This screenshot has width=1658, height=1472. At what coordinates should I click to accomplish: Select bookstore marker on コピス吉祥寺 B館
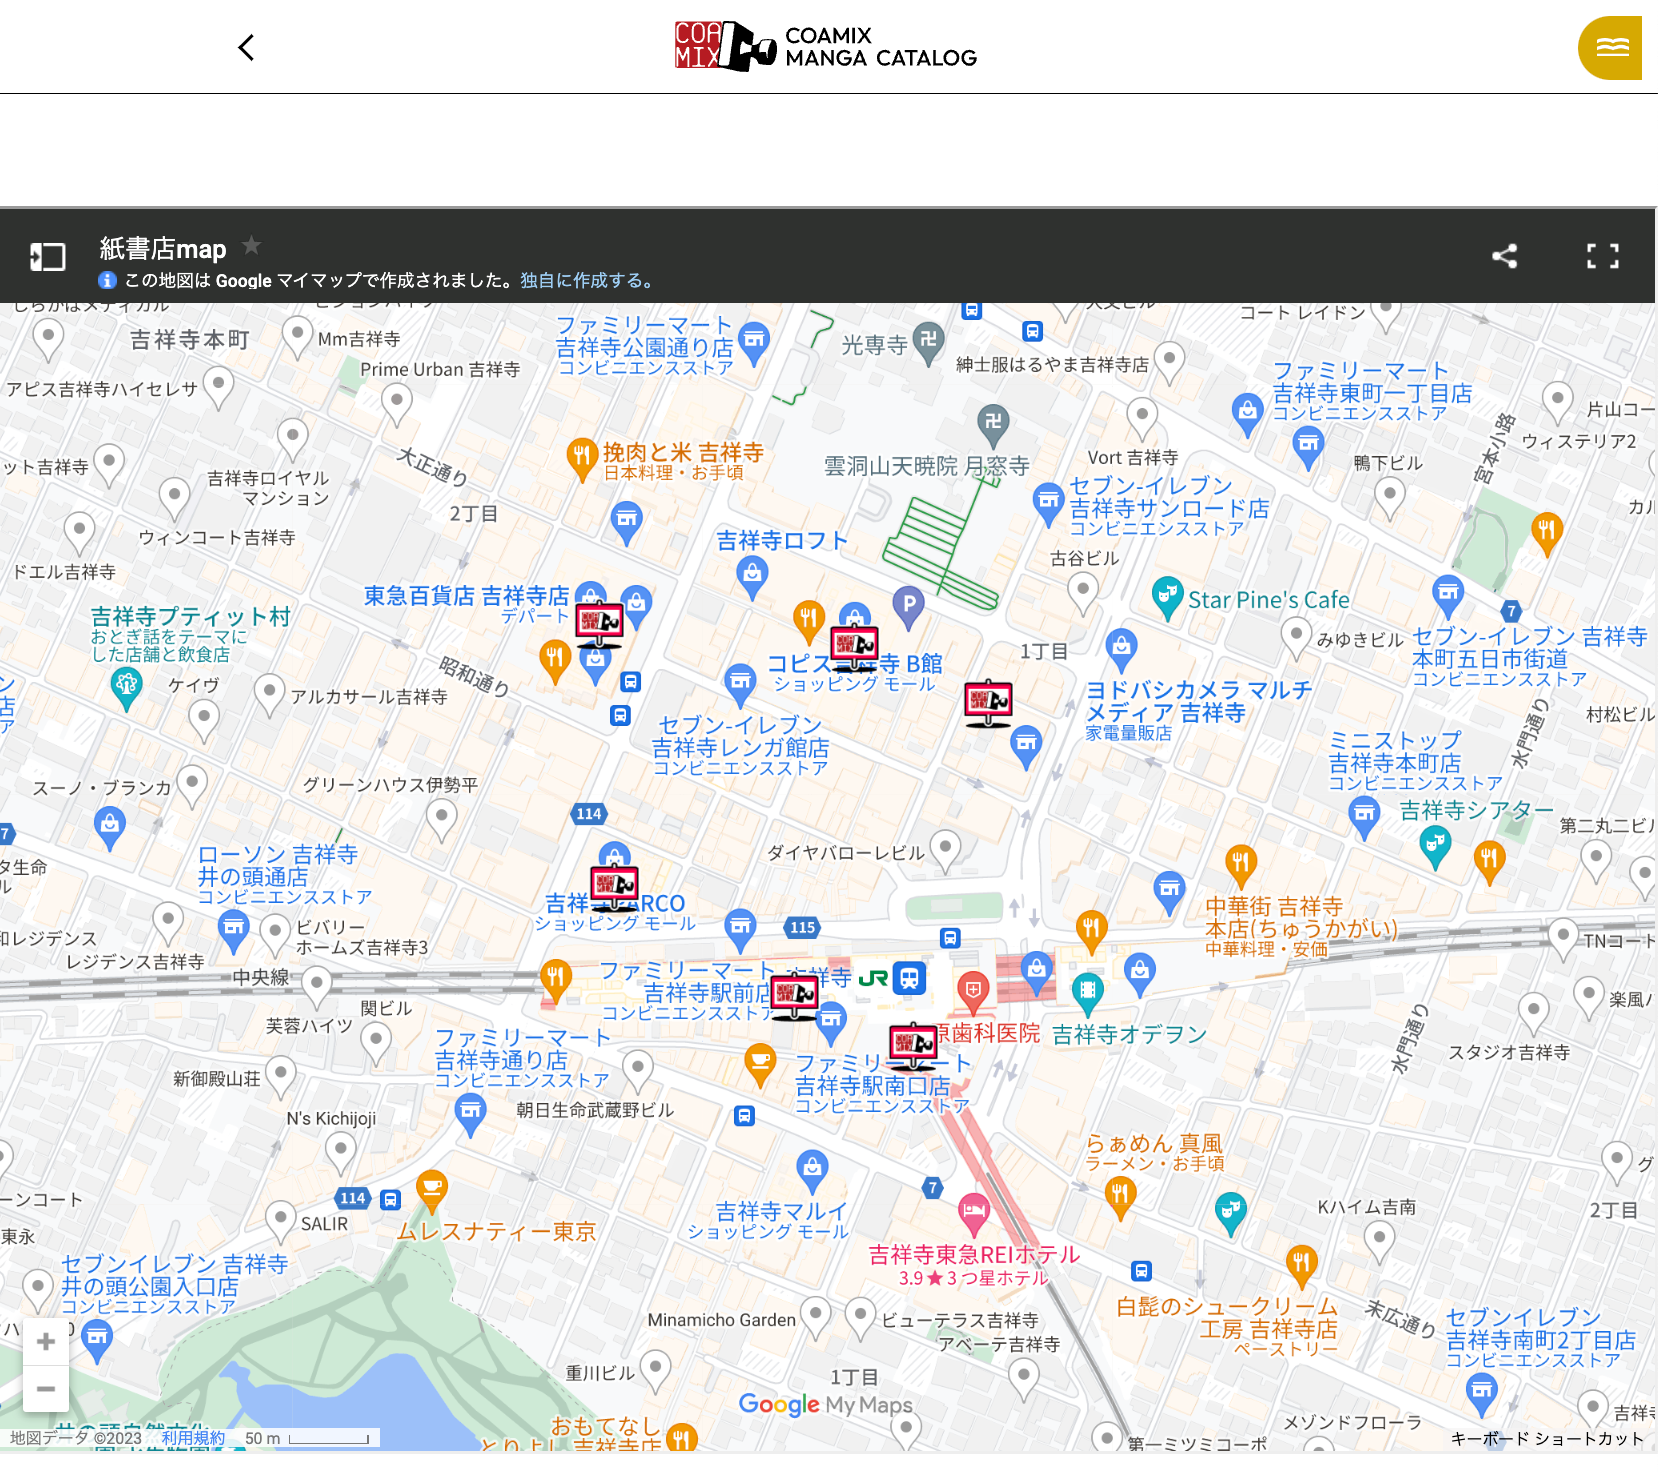coord(855,648)
